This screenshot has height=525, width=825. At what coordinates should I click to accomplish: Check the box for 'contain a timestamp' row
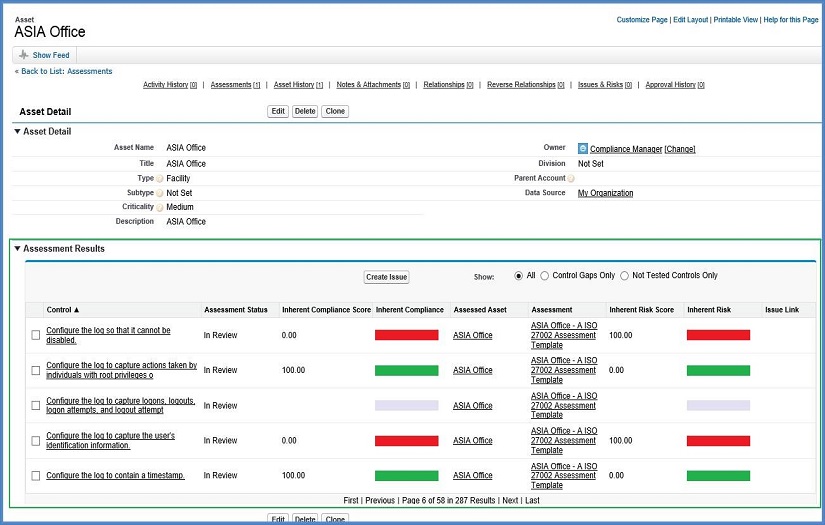point(36,476)
